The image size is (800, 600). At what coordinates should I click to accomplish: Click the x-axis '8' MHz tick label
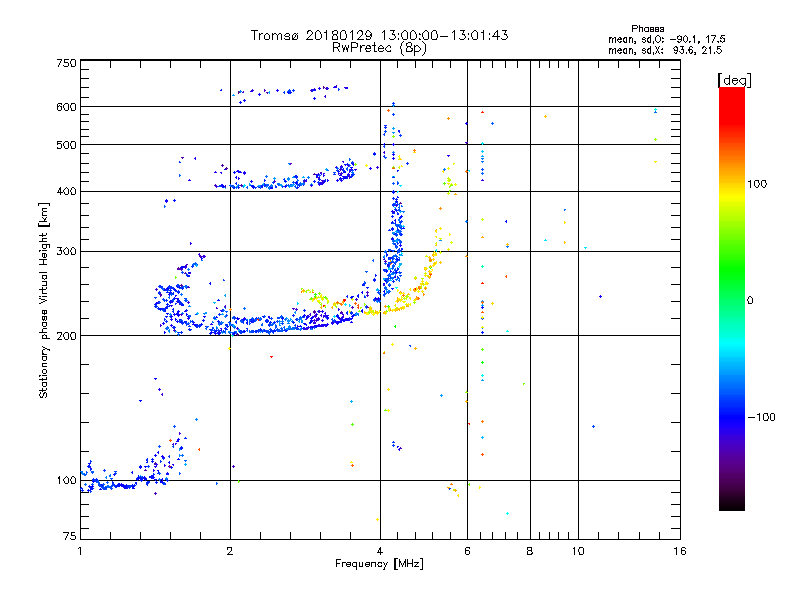[x=530, y=551]
